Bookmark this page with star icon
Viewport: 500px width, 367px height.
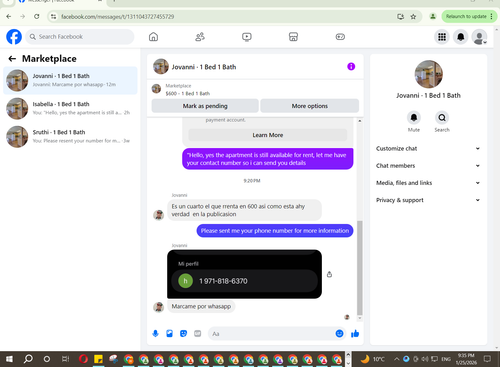click(413, 16)
